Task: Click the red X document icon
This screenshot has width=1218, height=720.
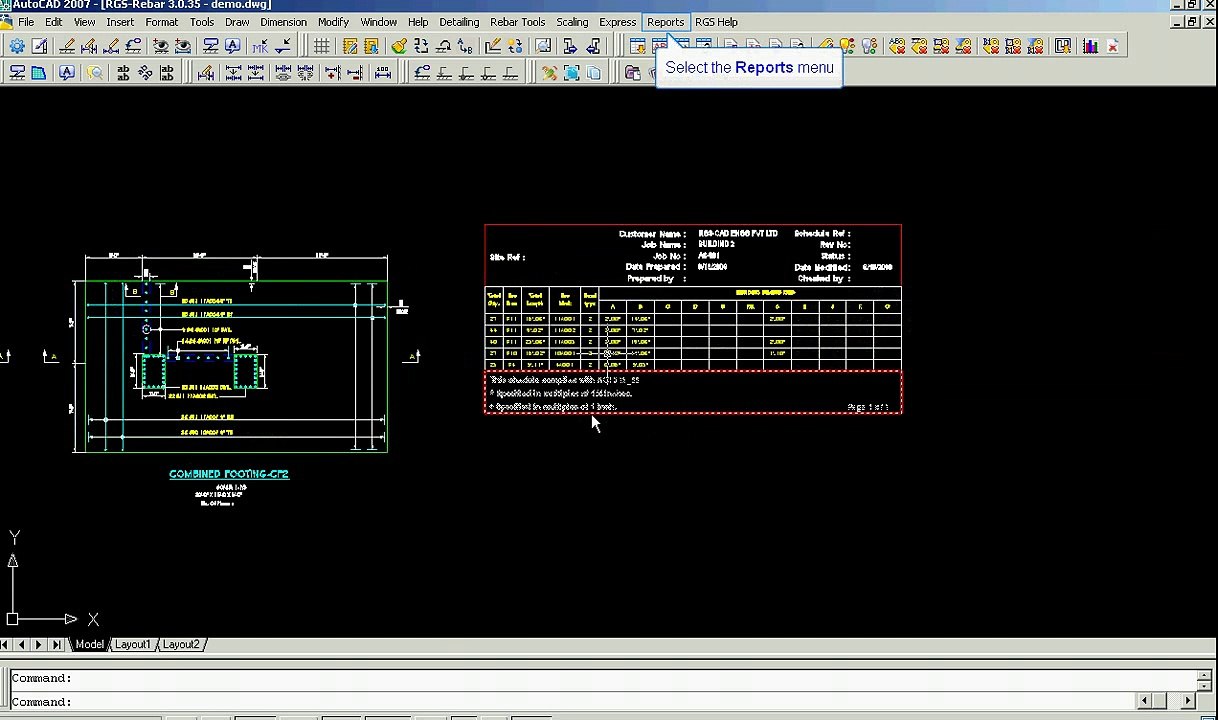Action: [x=1113, y=46]
